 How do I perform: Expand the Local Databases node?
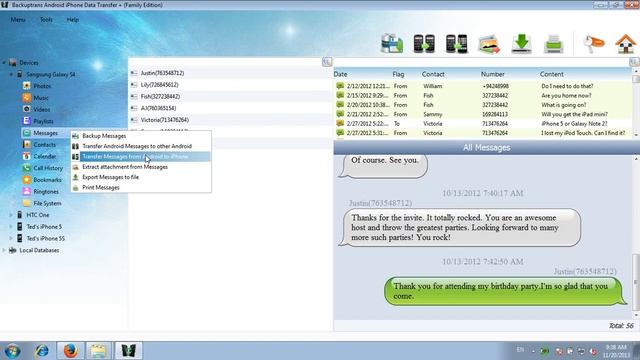4,250
